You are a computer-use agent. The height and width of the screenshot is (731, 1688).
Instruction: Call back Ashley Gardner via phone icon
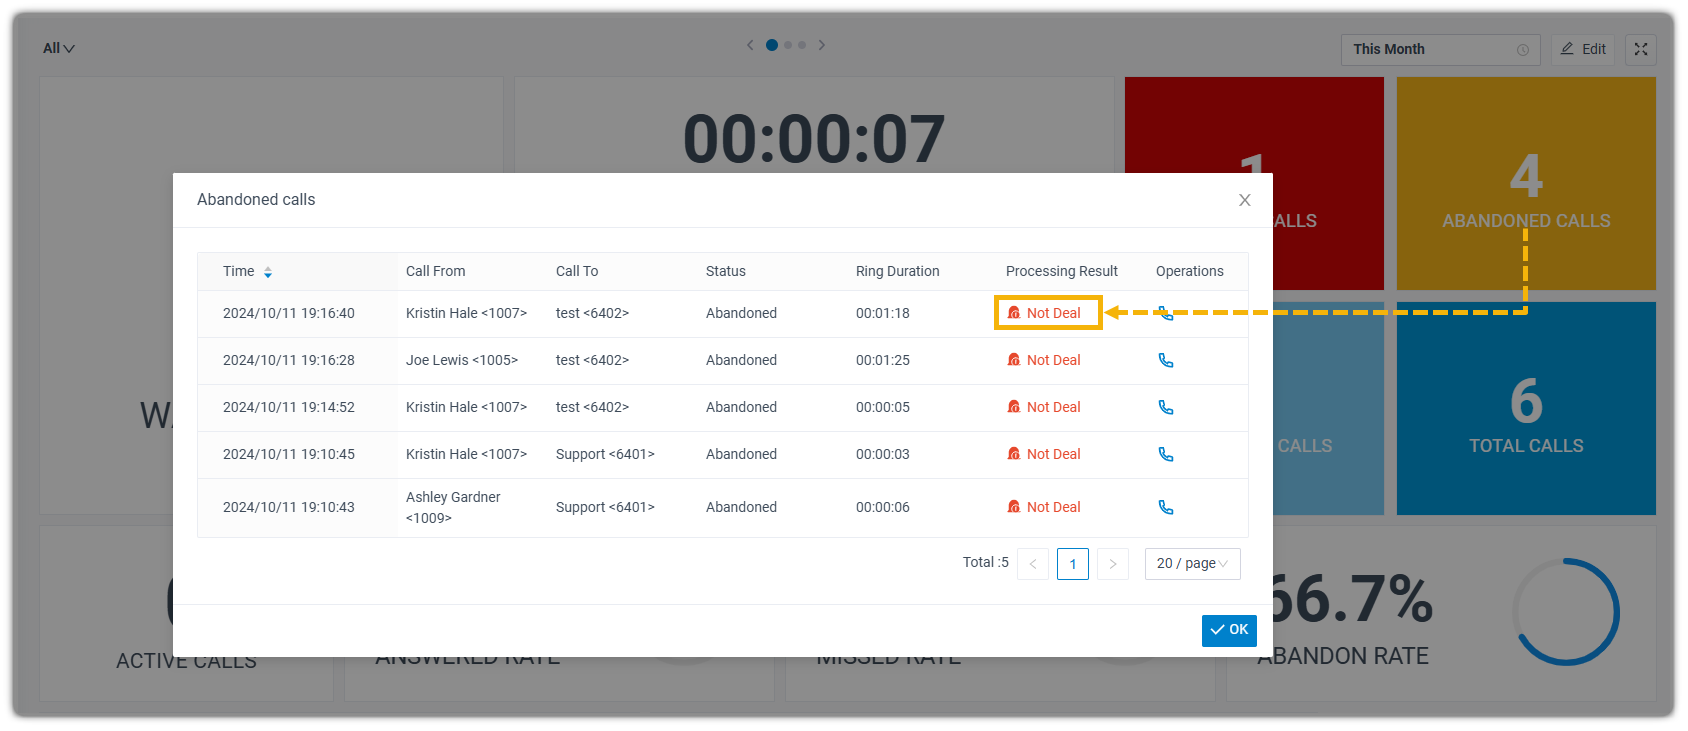1165,507
